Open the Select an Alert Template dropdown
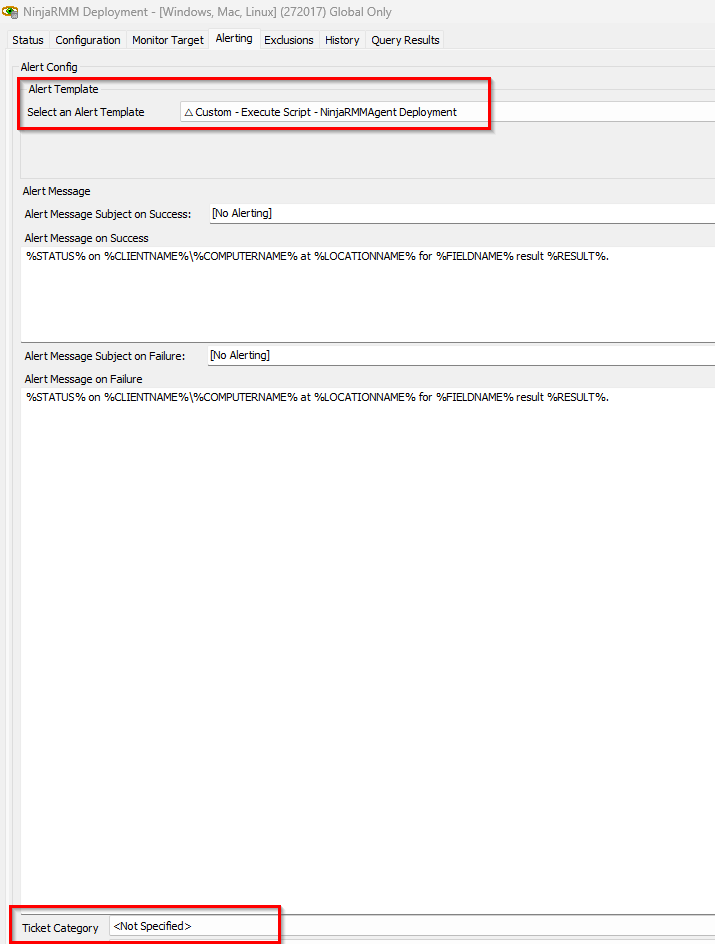This screenshot has height=944, width=715. pos(447,112)
